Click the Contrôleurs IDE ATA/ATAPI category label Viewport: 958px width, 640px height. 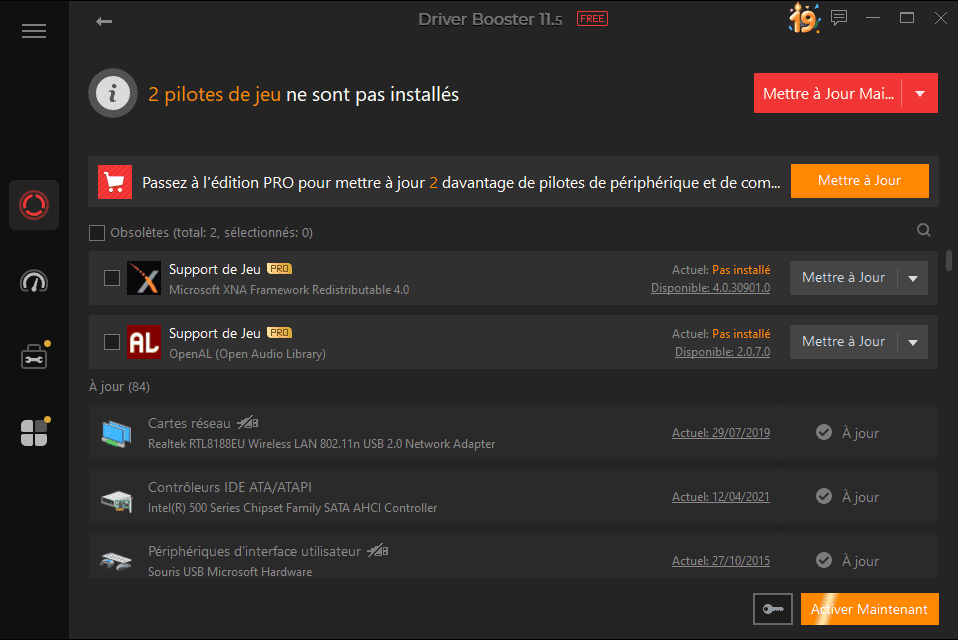click(x=230, y=487)
